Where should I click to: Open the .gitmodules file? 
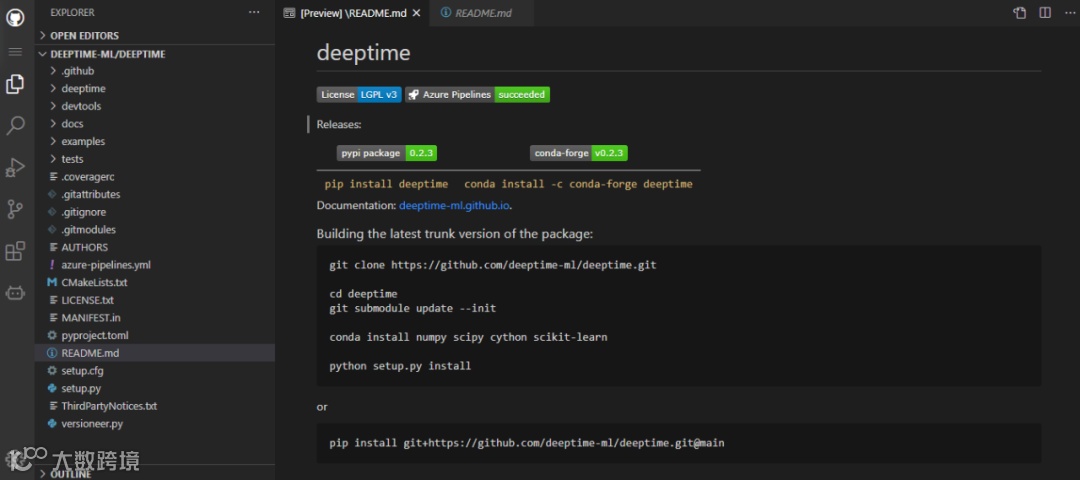(x=155, y=229)
